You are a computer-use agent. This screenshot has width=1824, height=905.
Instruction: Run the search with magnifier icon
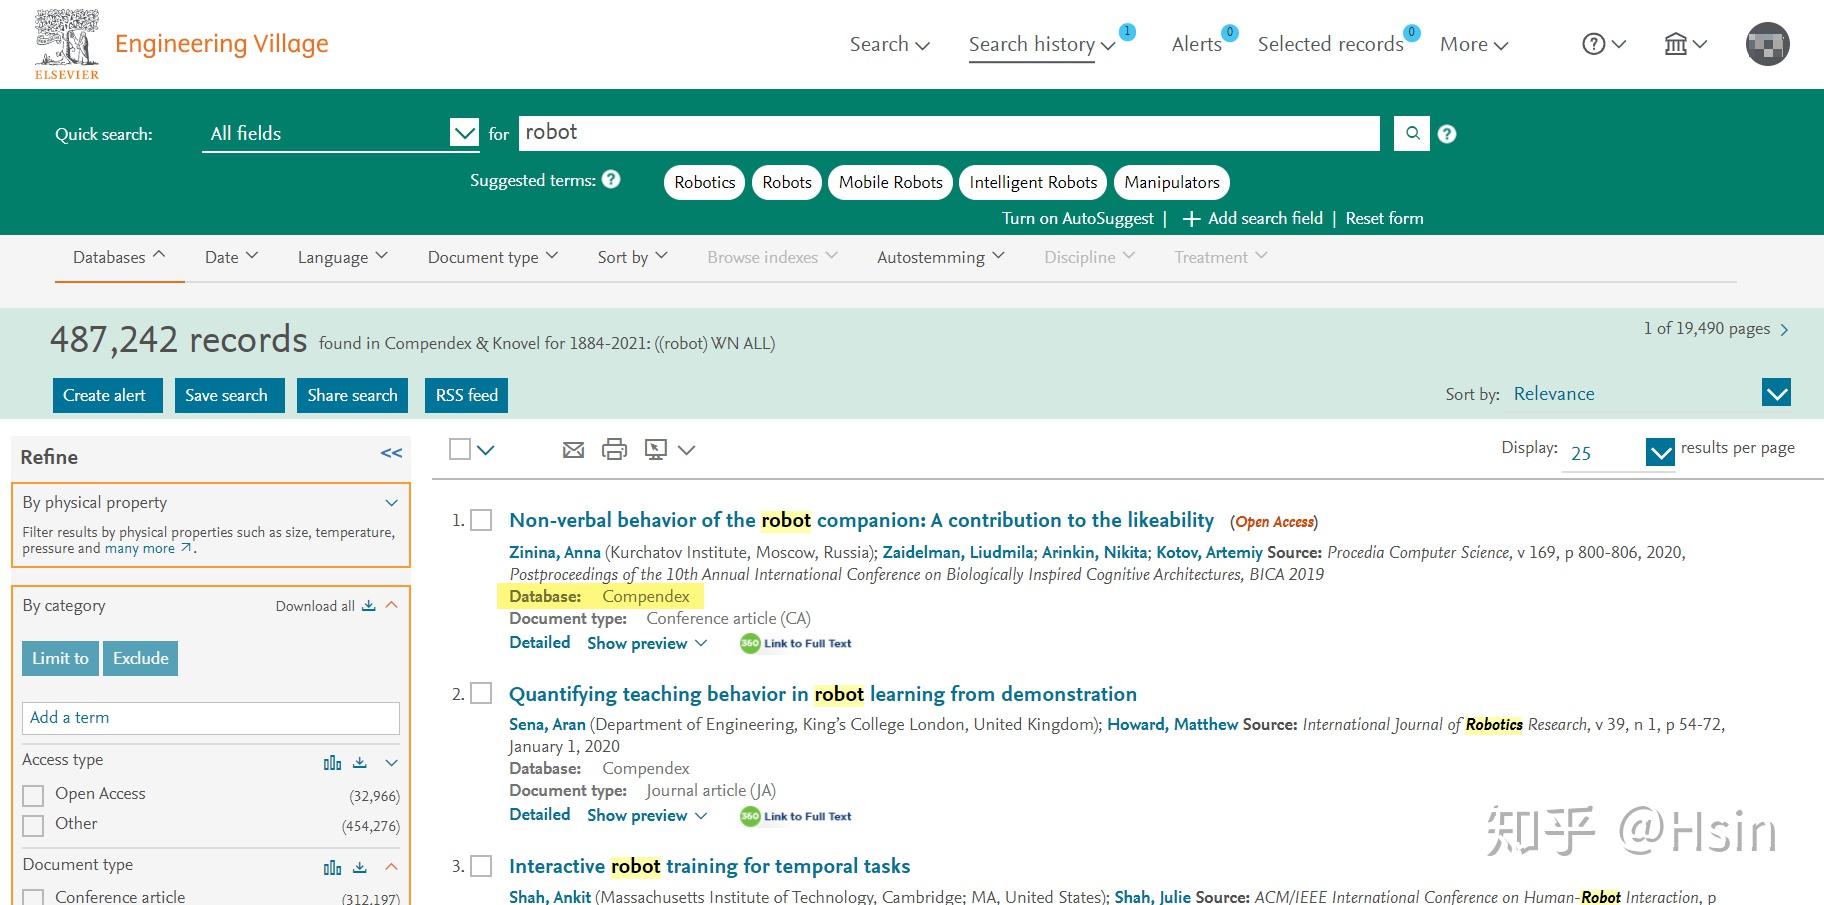[x=1412, y=133]
